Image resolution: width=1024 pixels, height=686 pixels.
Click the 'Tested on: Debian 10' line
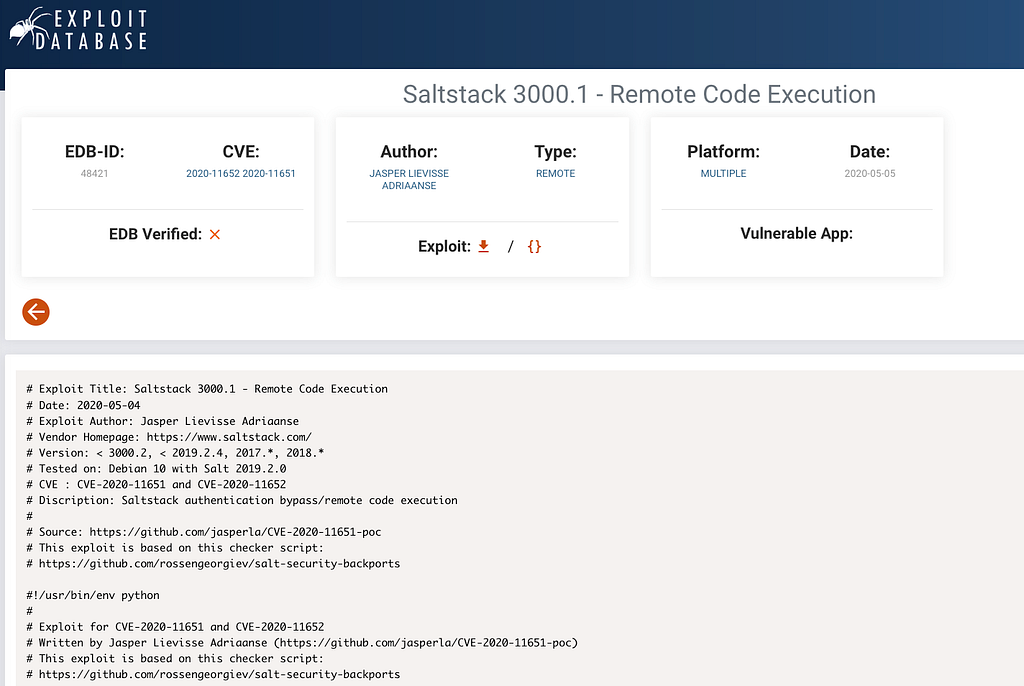156,468
